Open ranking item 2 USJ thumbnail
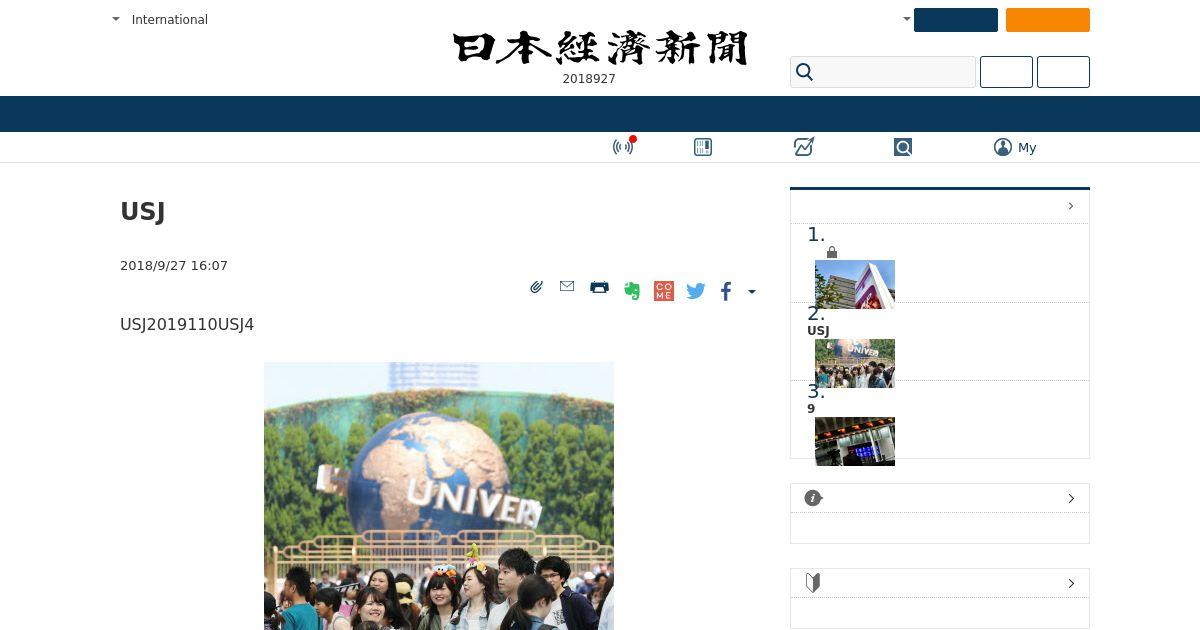Screen dimensions: 1200x630 click(855, 363)
